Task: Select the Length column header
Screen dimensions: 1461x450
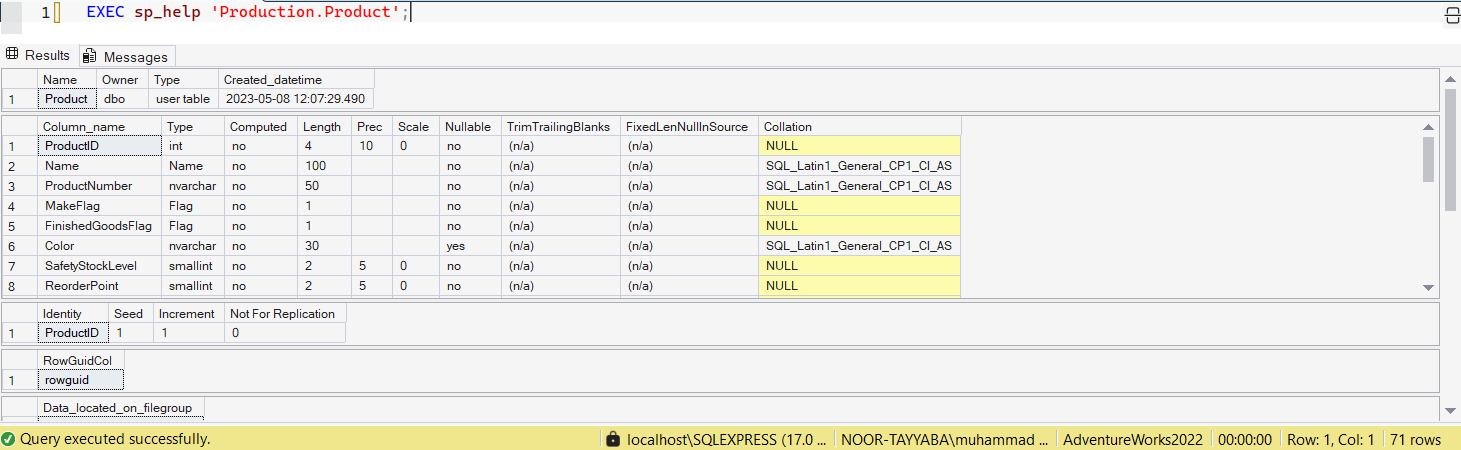Action: coord(324,127)
